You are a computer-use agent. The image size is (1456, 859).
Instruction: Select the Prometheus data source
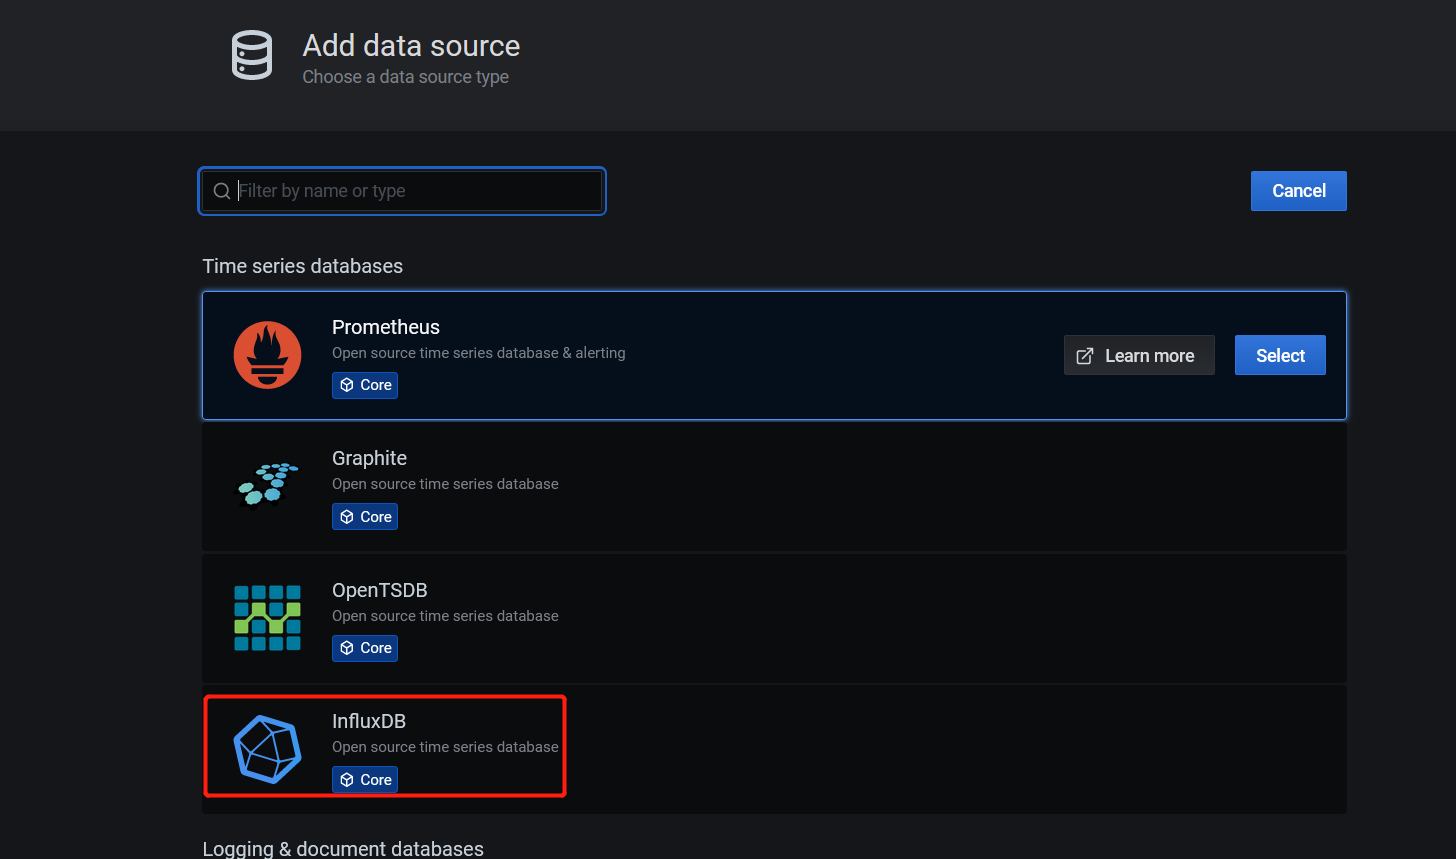[x=1280, y=355]
